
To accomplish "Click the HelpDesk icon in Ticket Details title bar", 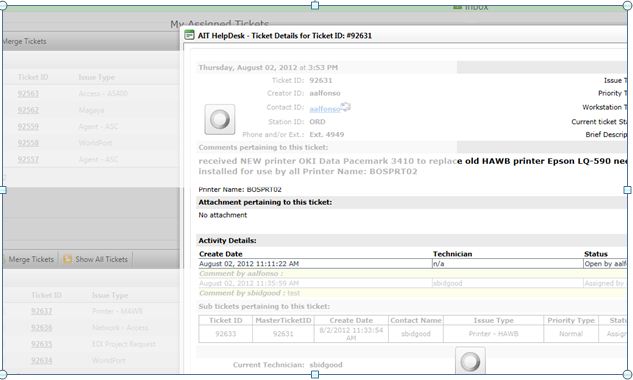I will 189,35.
